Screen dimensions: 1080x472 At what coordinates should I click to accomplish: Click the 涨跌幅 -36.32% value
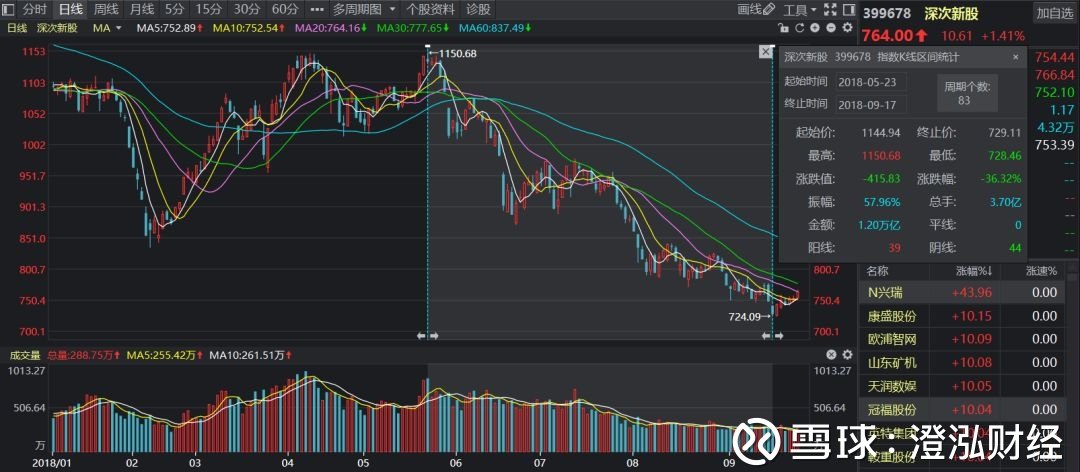[1001, 178]
